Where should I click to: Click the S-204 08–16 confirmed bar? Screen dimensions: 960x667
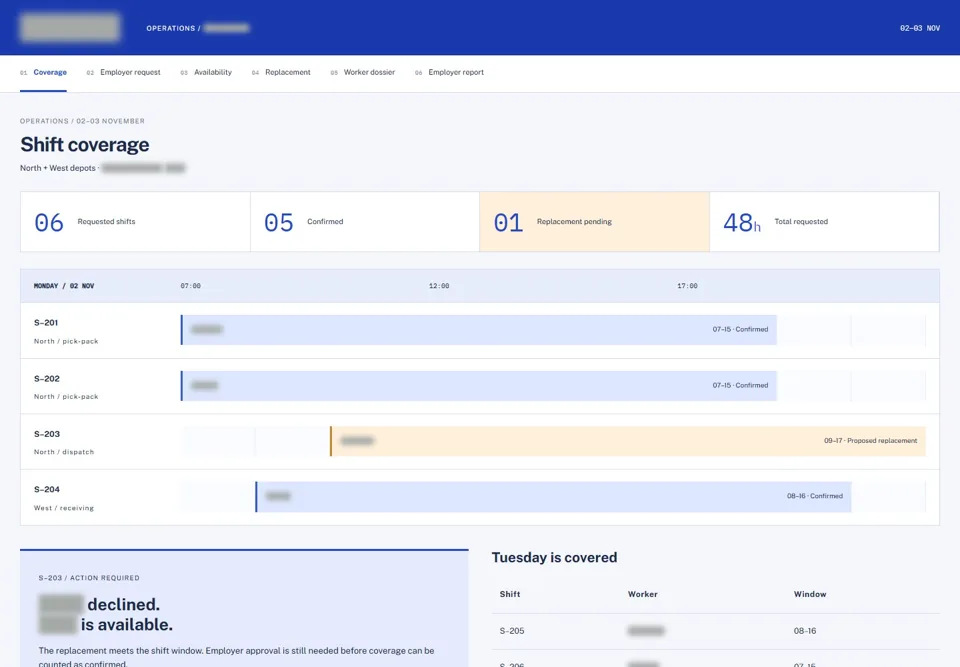click(553, 497)
